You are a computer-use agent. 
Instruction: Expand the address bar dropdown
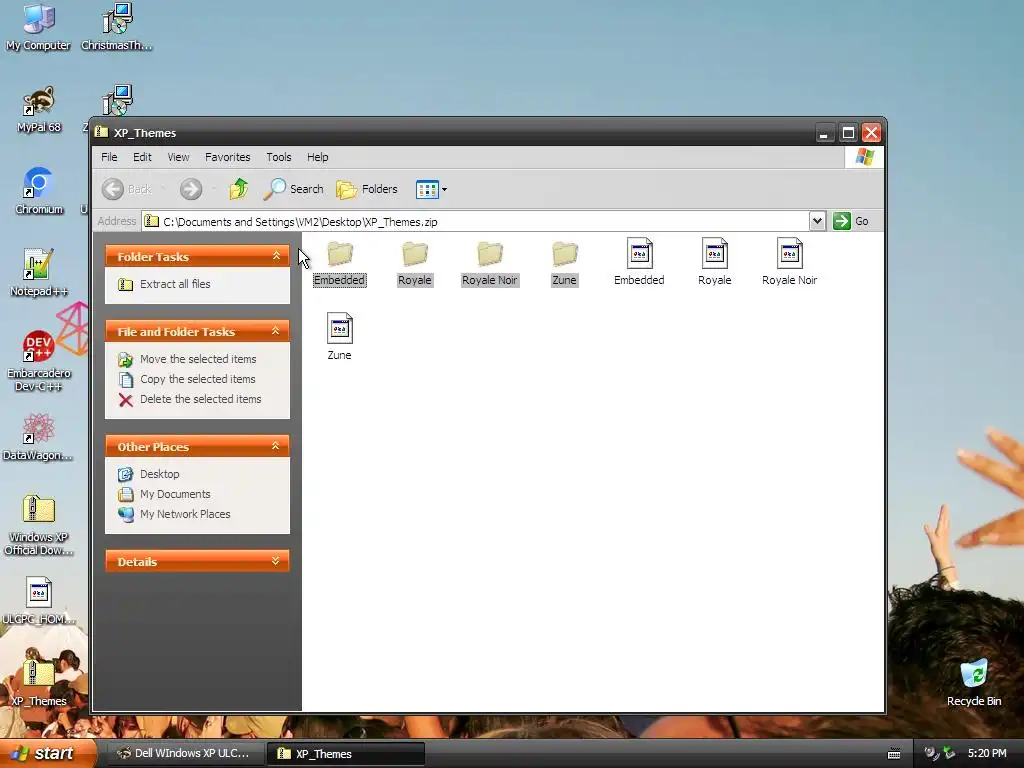[817, 221]
